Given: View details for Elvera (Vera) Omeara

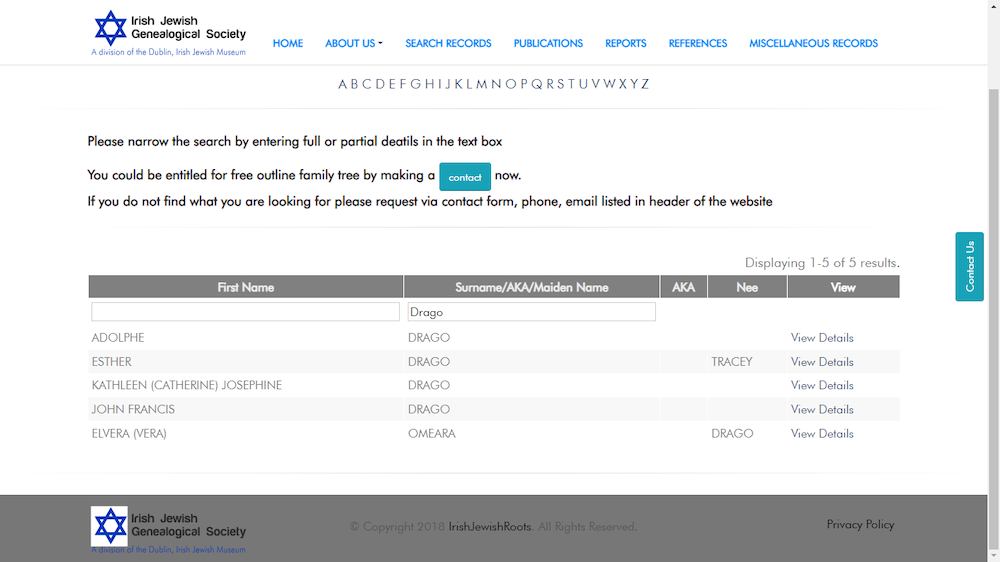Looking at the screenshot, I should click(x=822, y=434).
